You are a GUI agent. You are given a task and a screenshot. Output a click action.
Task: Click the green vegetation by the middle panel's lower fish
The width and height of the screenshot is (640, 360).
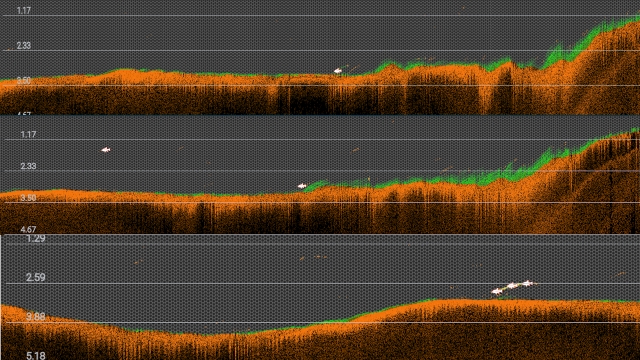coord(316,186)
